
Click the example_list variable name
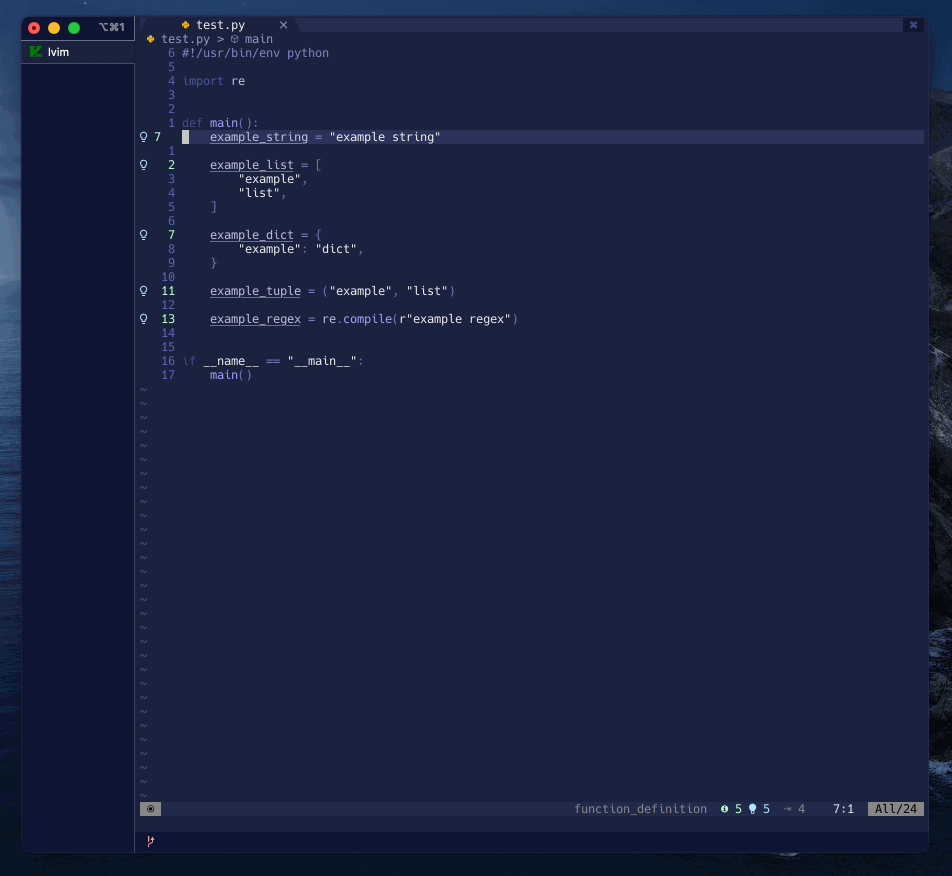coord(251,165)
